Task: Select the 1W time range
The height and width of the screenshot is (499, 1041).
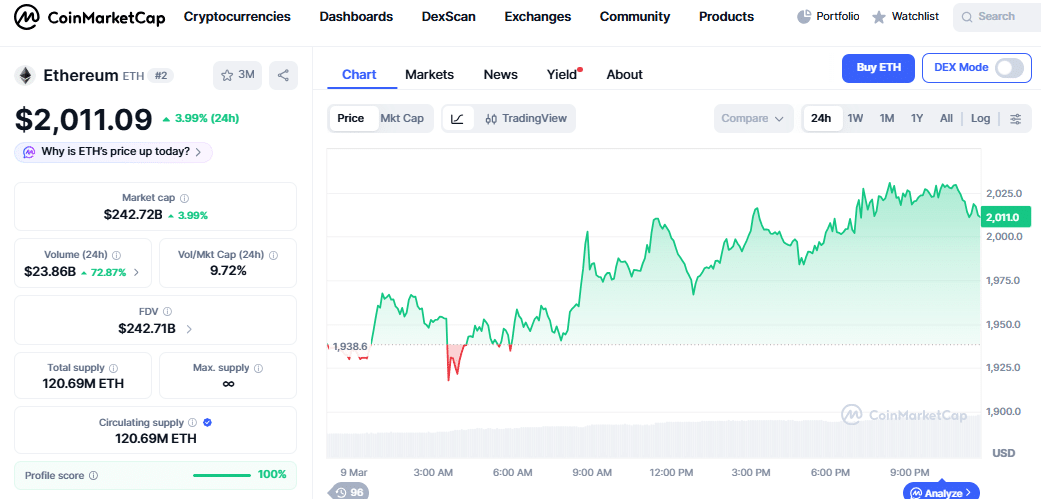Action: pos(855,119)
